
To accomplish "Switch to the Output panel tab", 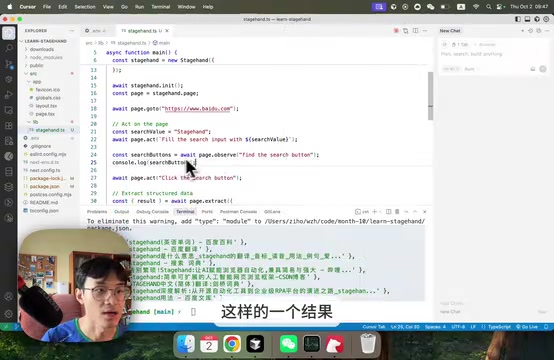I will coord(122,212).
